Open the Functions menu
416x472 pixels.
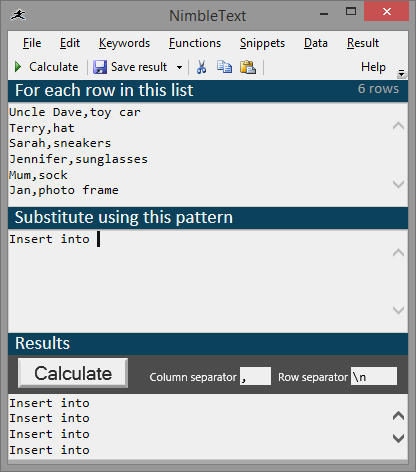(x=195, y=43)
